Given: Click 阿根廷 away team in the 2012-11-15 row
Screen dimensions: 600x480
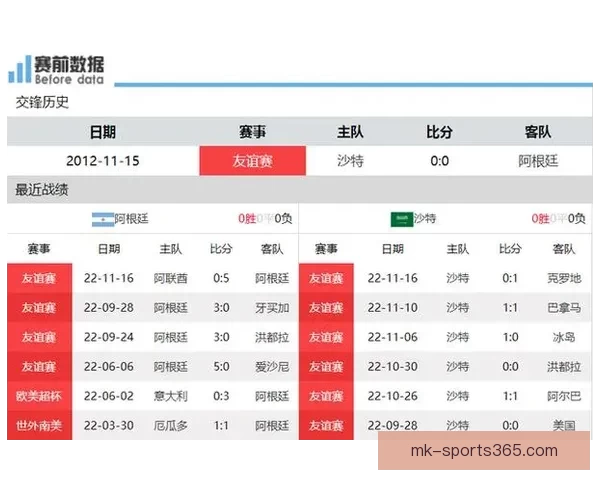Looking at the screenshot, I should click(538, 161).
